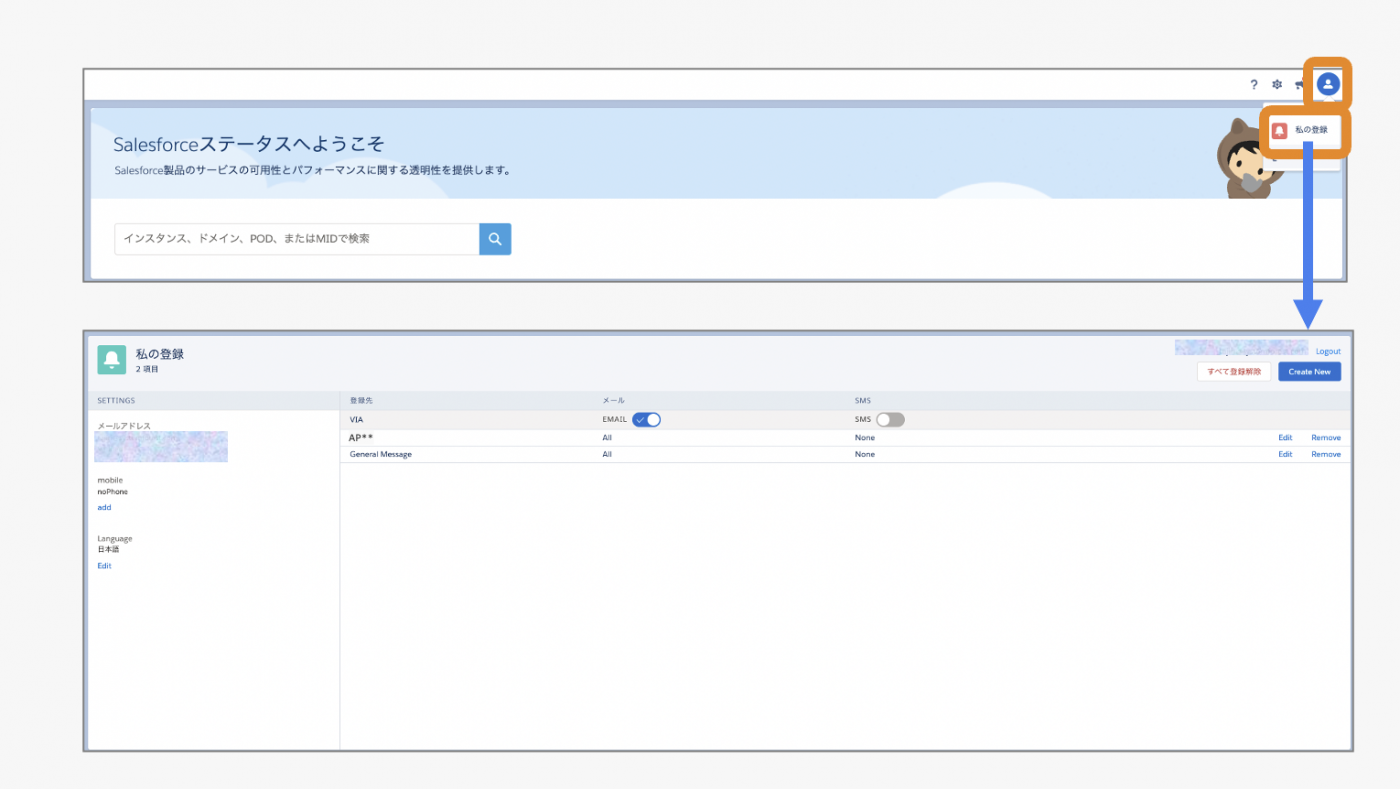Click the すべて登録解除 button

[1234, 372]
